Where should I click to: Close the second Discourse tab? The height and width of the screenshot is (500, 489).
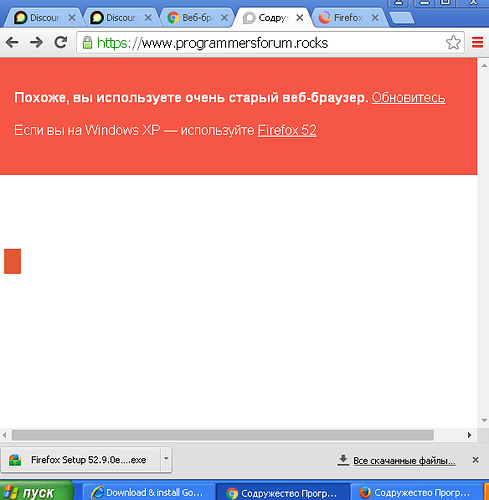[148, 18]
